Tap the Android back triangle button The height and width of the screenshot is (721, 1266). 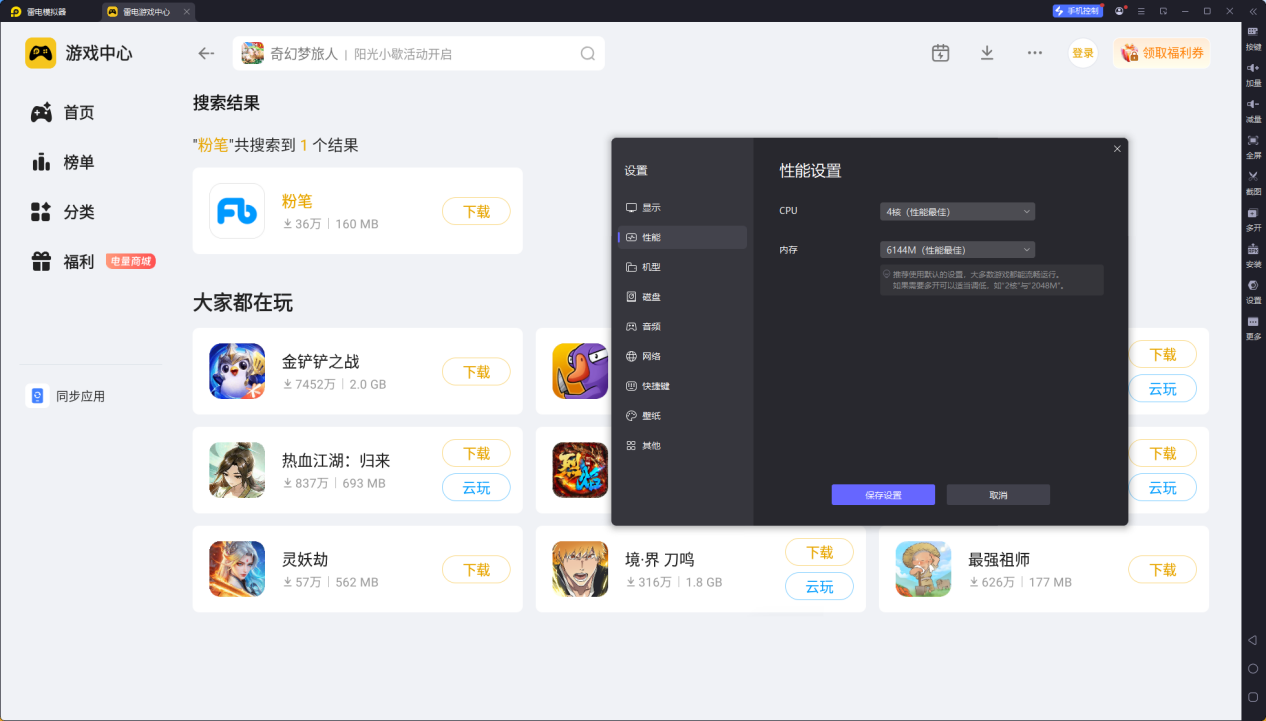tap(1252, 639)
